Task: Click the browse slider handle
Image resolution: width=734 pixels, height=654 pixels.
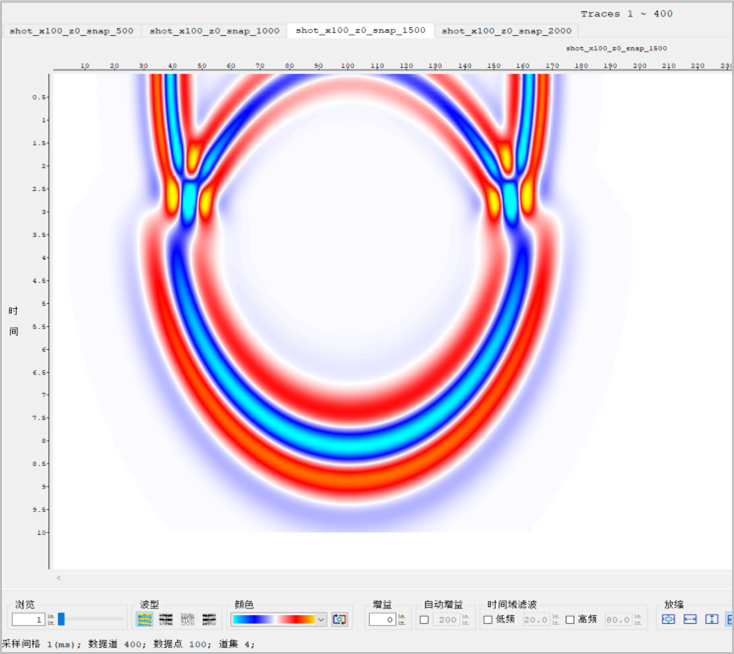Action: tap(61, 620)
